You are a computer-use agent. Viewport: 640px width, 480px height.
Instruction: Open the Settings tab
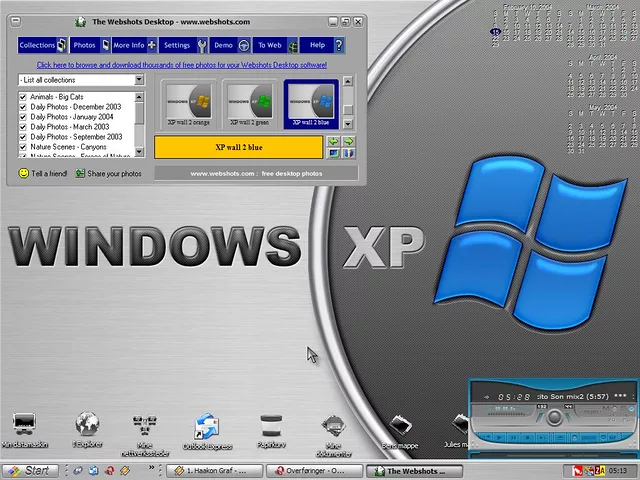pyautogui.click(x=183, y=45)
